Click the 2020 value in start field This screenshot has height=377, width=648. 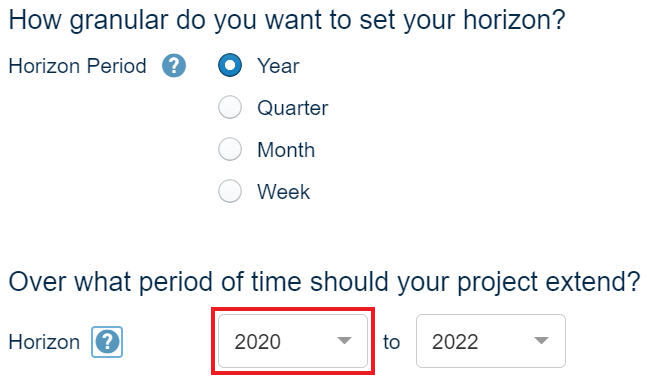[257, 342]
